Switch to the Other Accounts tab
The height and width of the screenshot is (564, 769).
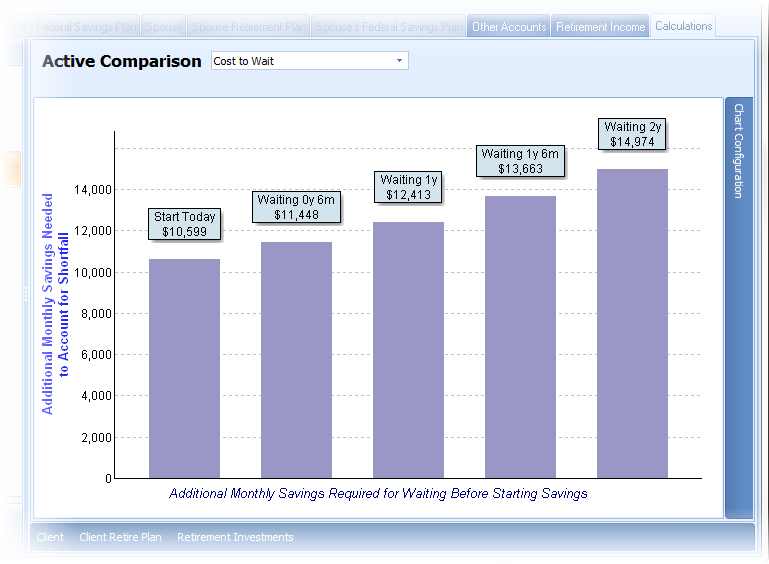509,27
